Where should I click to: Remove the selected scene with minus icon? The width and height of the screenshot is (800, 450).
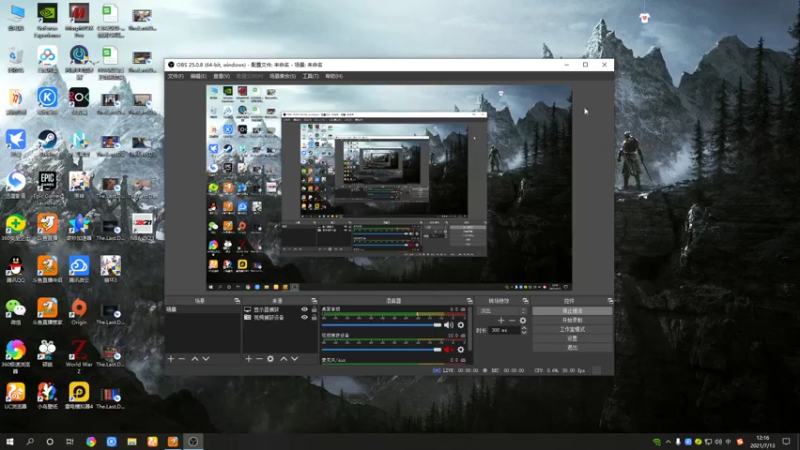182,359
